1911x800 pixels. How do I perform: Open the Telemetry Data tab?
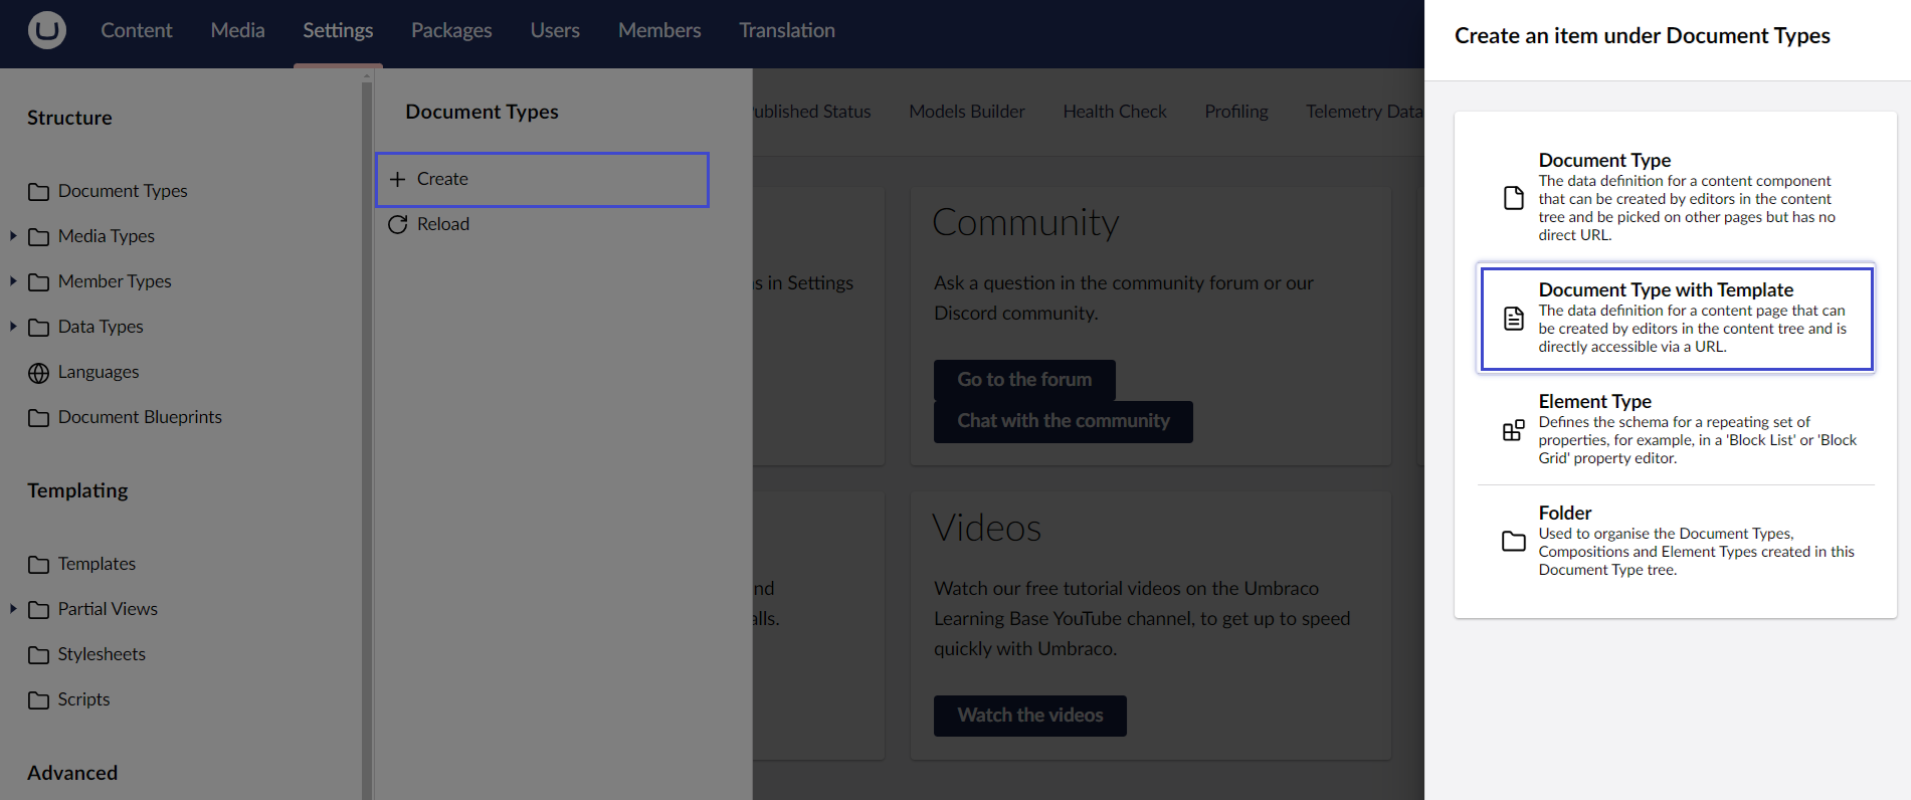[x=1364, y=111]
